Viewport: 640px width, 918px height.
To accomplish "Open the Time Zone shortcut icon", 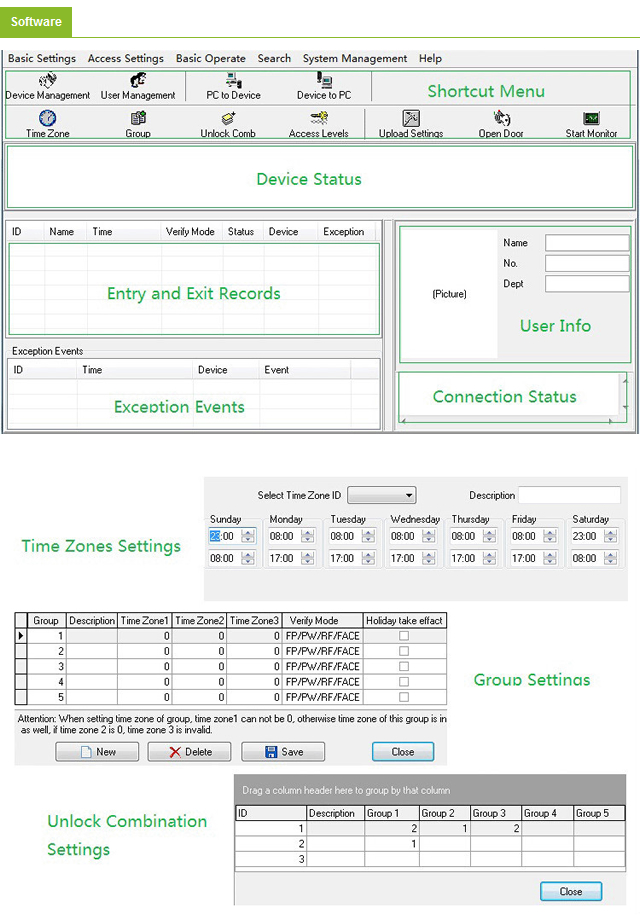I will (47, 119).
